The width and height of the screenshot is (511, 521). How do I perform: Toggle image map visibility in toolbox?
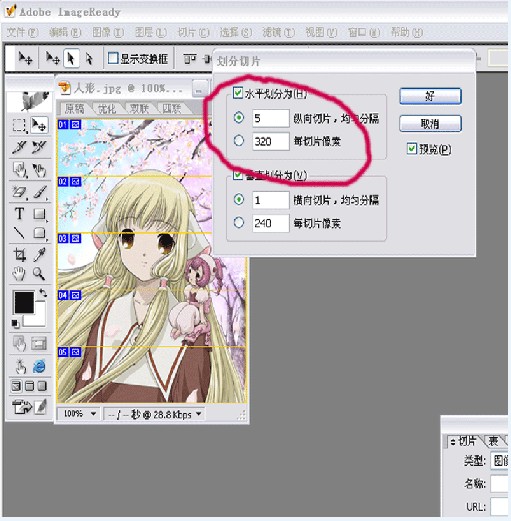coord(19,344)
